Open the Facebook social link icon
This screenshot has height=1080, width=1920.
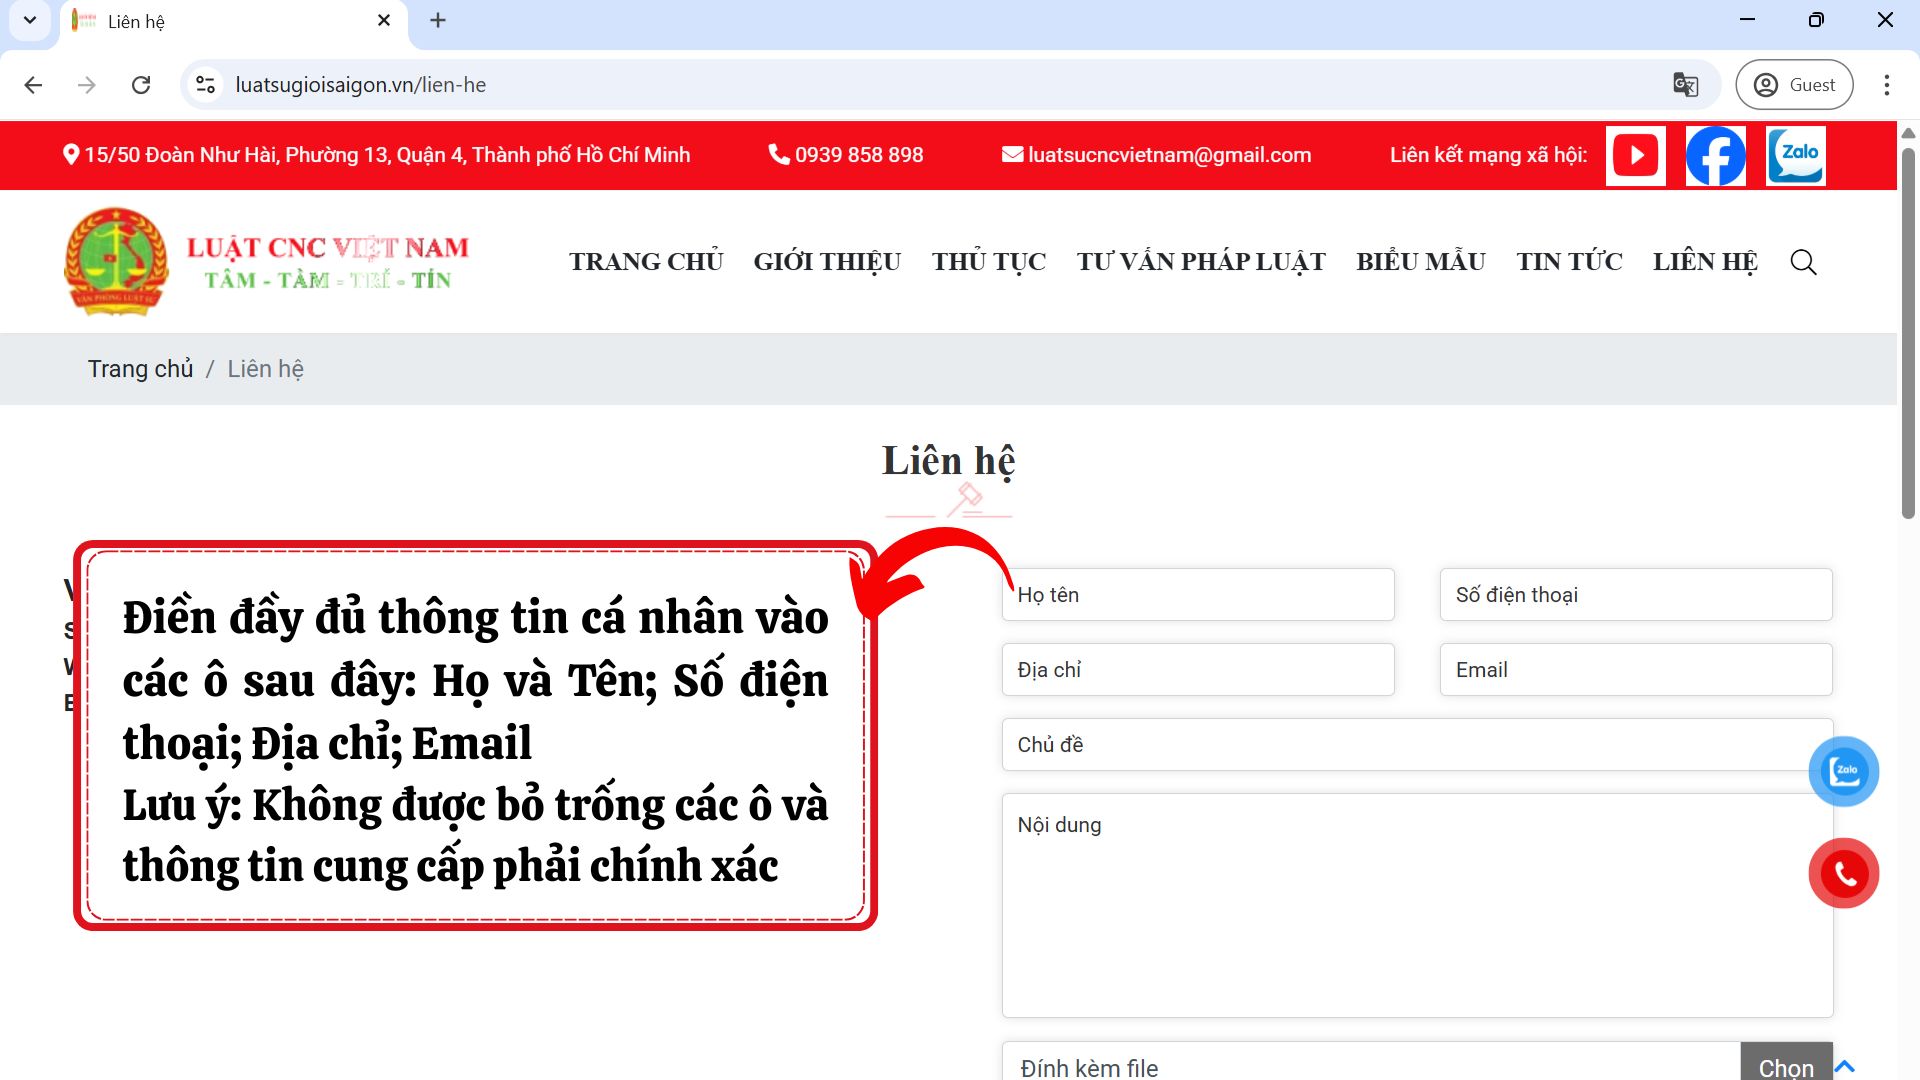pos(1715,155)
